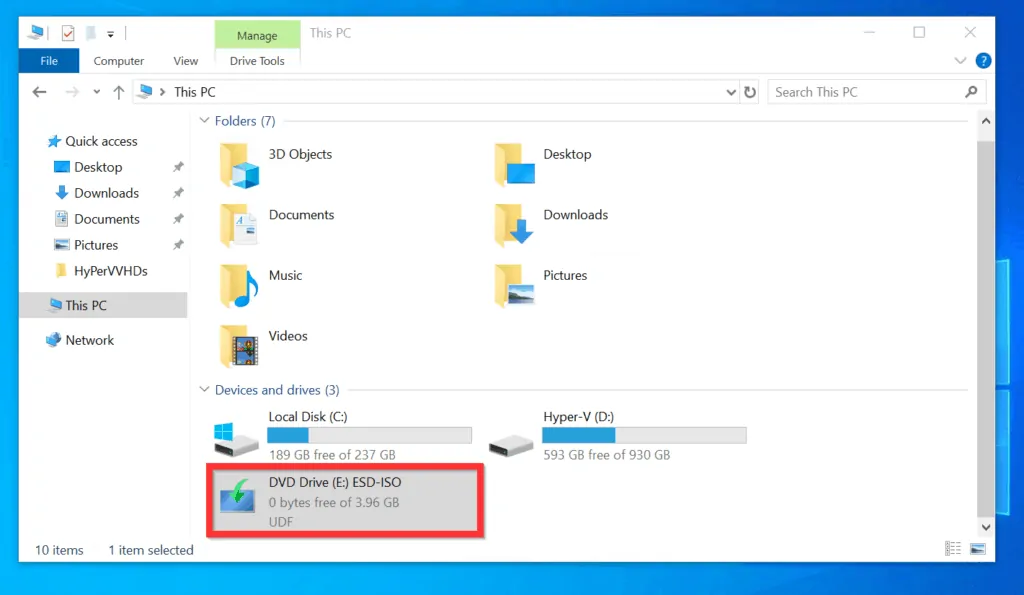Image resolution: width=1024 pixels, height=595 pixels.
Task: Collapse the Folders (7) group
Action: coord(205,121)
